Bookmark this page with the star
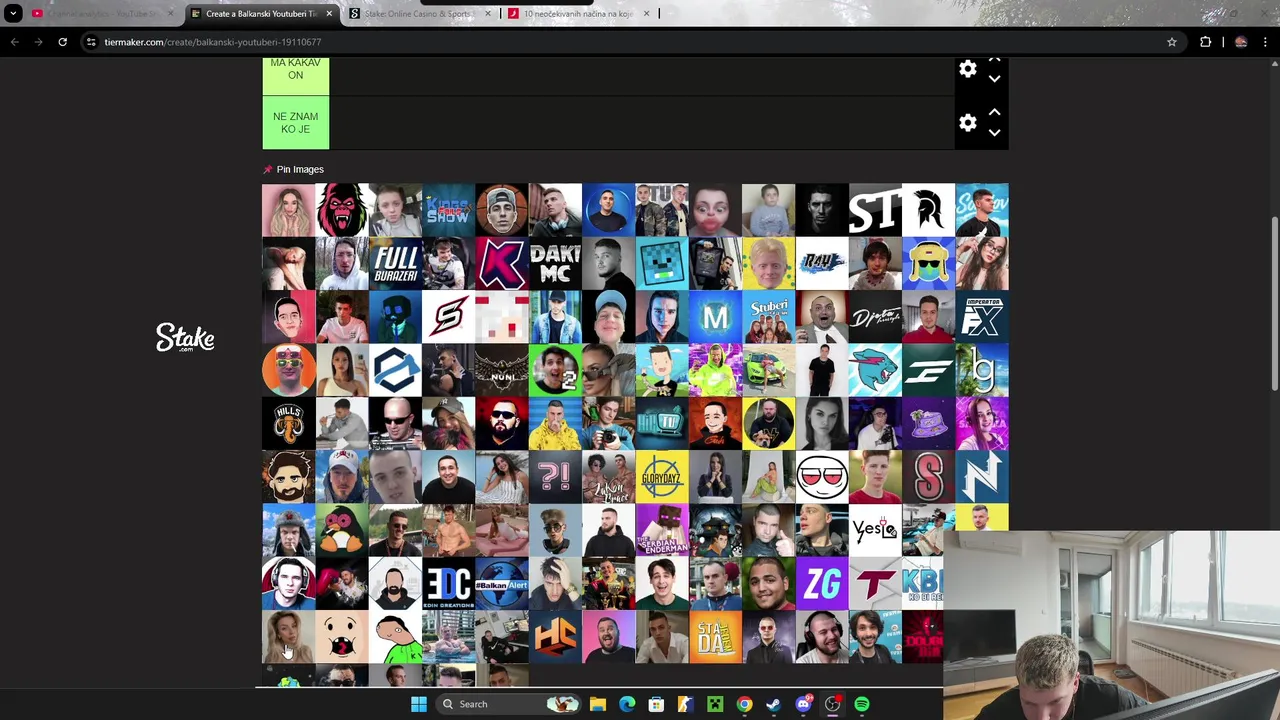The image size is (1280, 720). point(1171,42)
